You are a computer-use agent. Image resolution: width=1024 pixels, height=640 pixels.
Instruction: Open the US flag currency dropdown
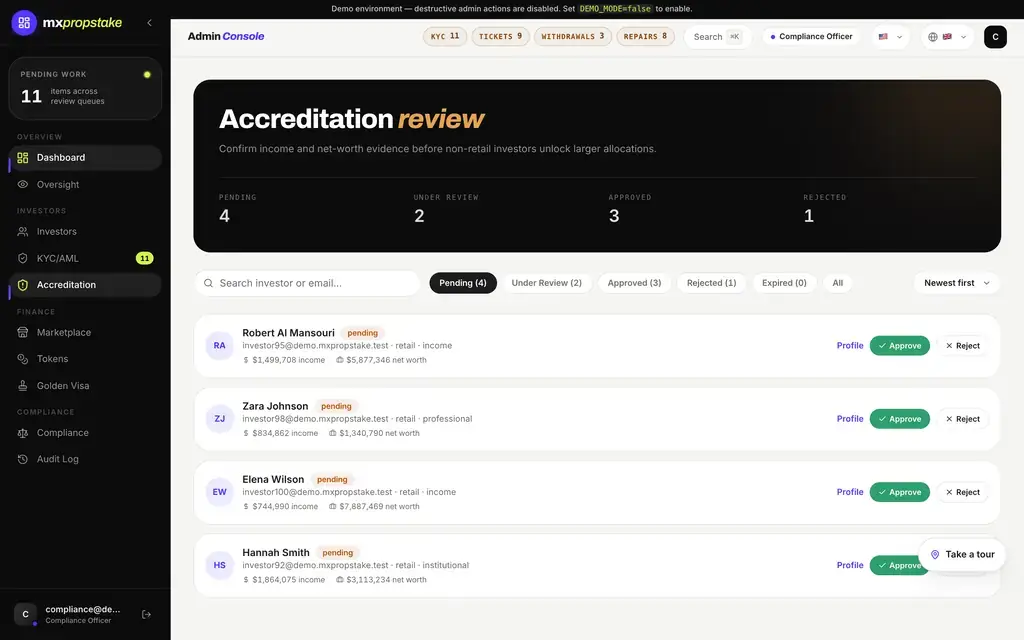click(x=890, y=37)
